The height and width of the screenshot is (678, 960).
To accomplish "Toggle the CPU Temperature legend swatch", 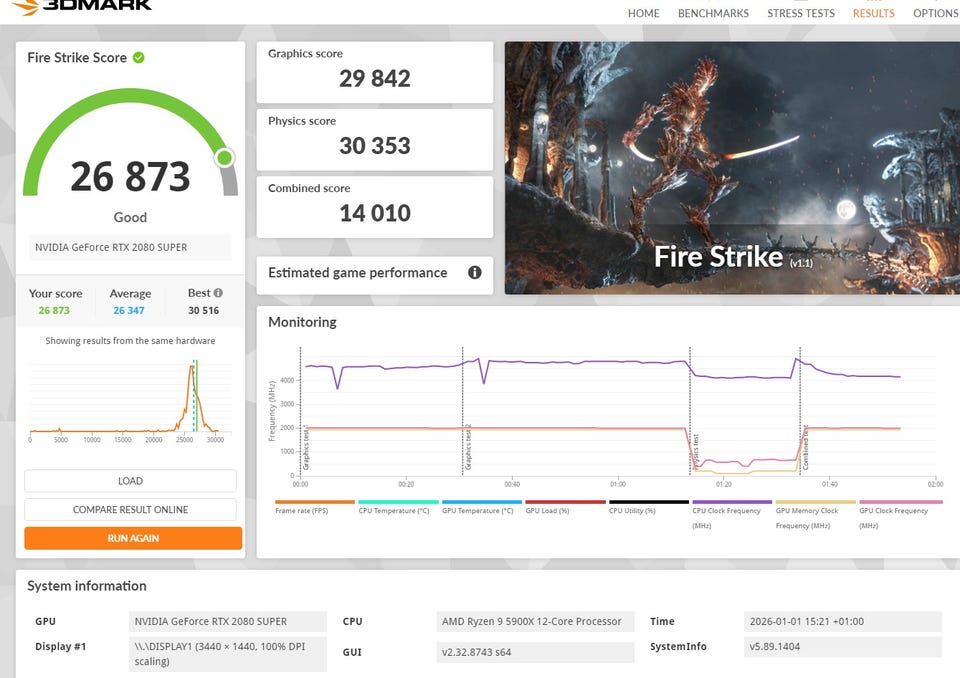I will [398, 502].
